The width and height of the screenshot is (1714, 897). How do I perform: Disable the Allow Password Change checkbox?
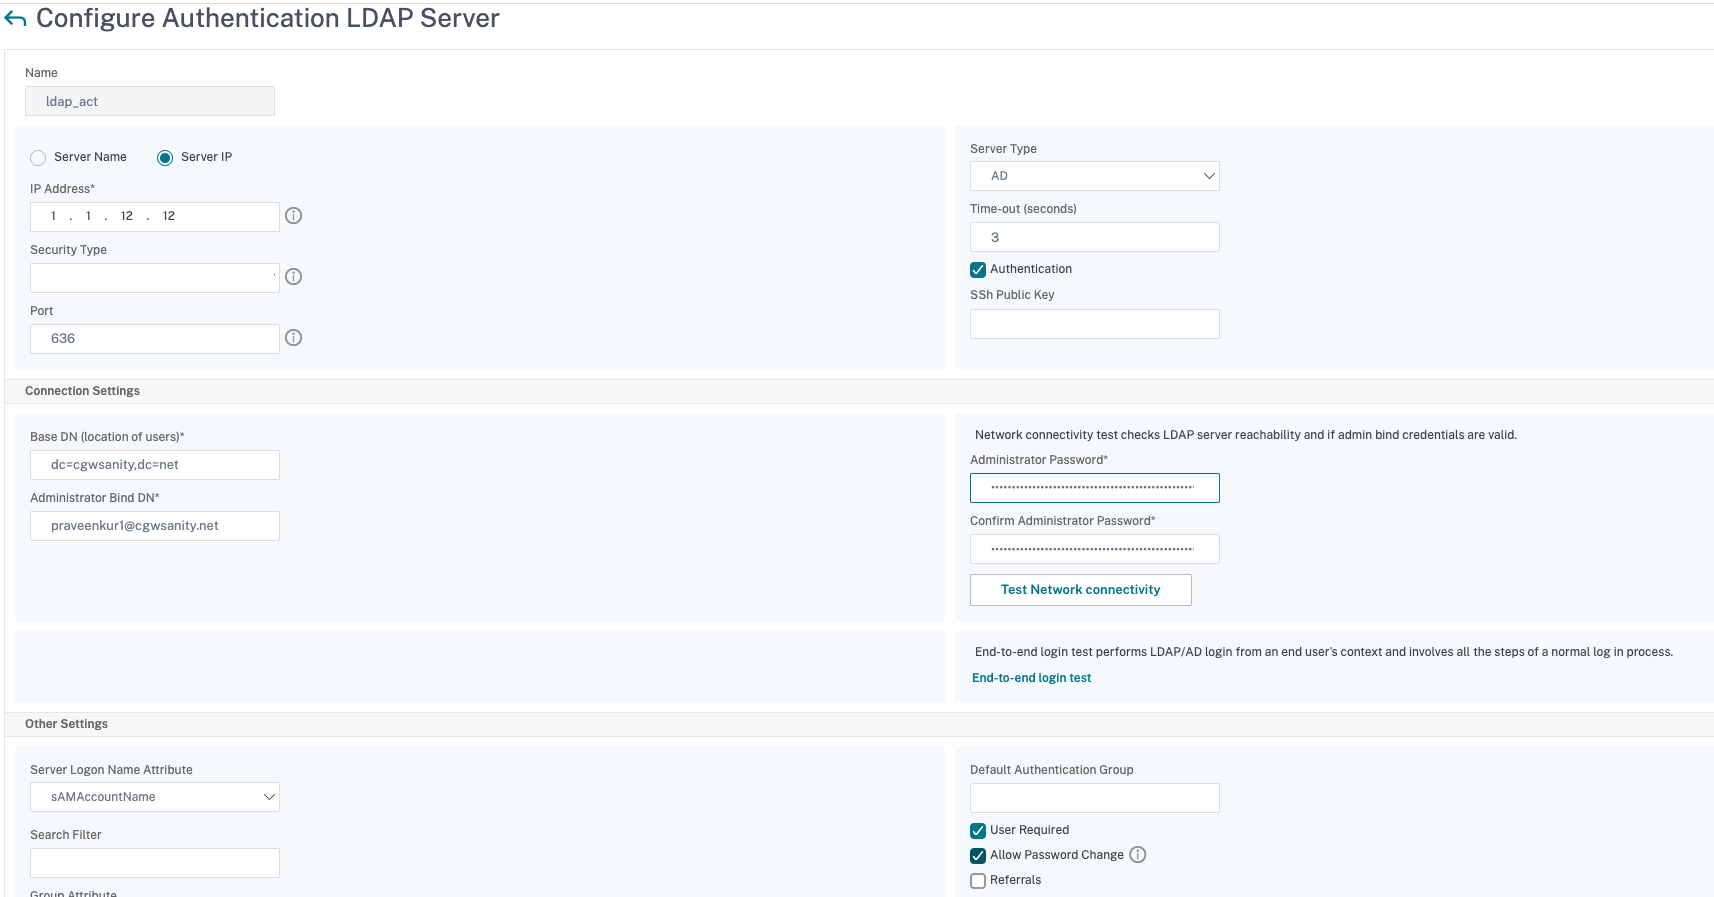point(978,856)
